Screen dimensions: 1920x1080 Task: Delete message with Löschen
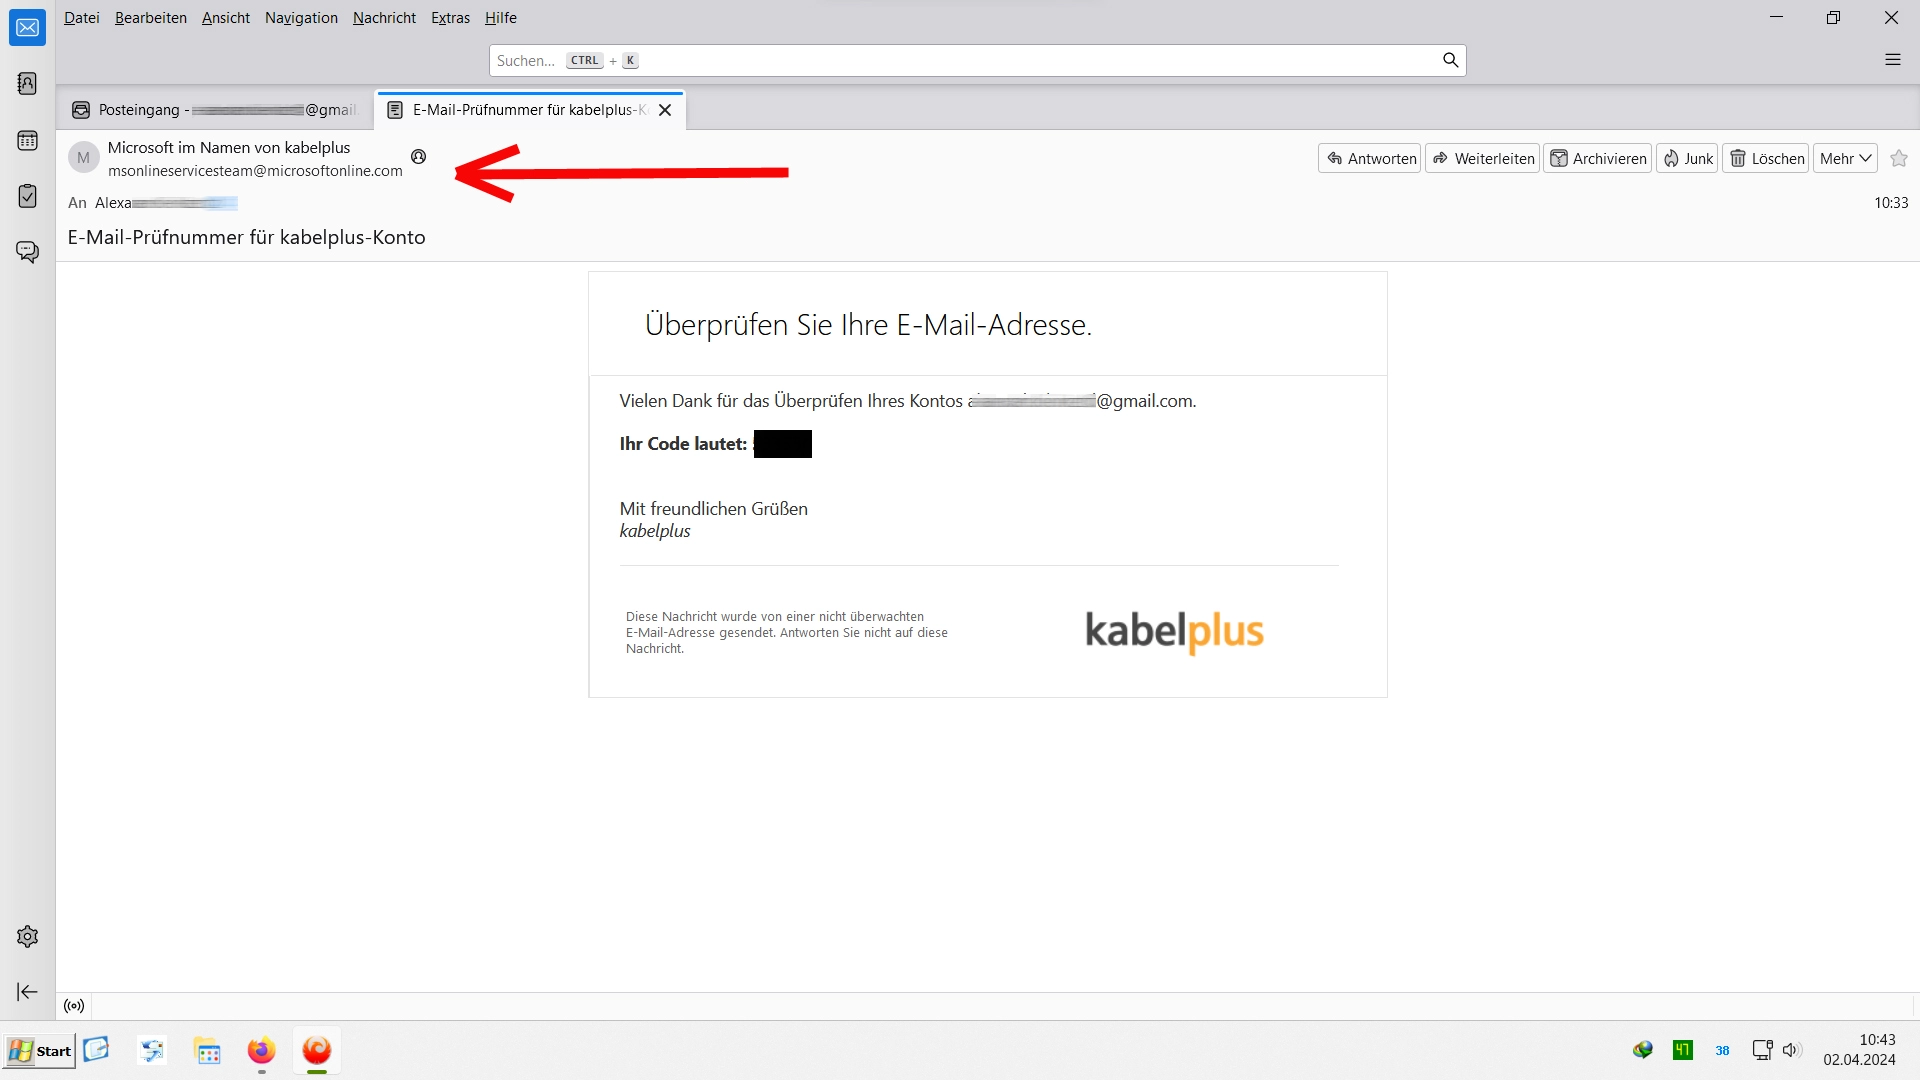[x=1766, y=158]
